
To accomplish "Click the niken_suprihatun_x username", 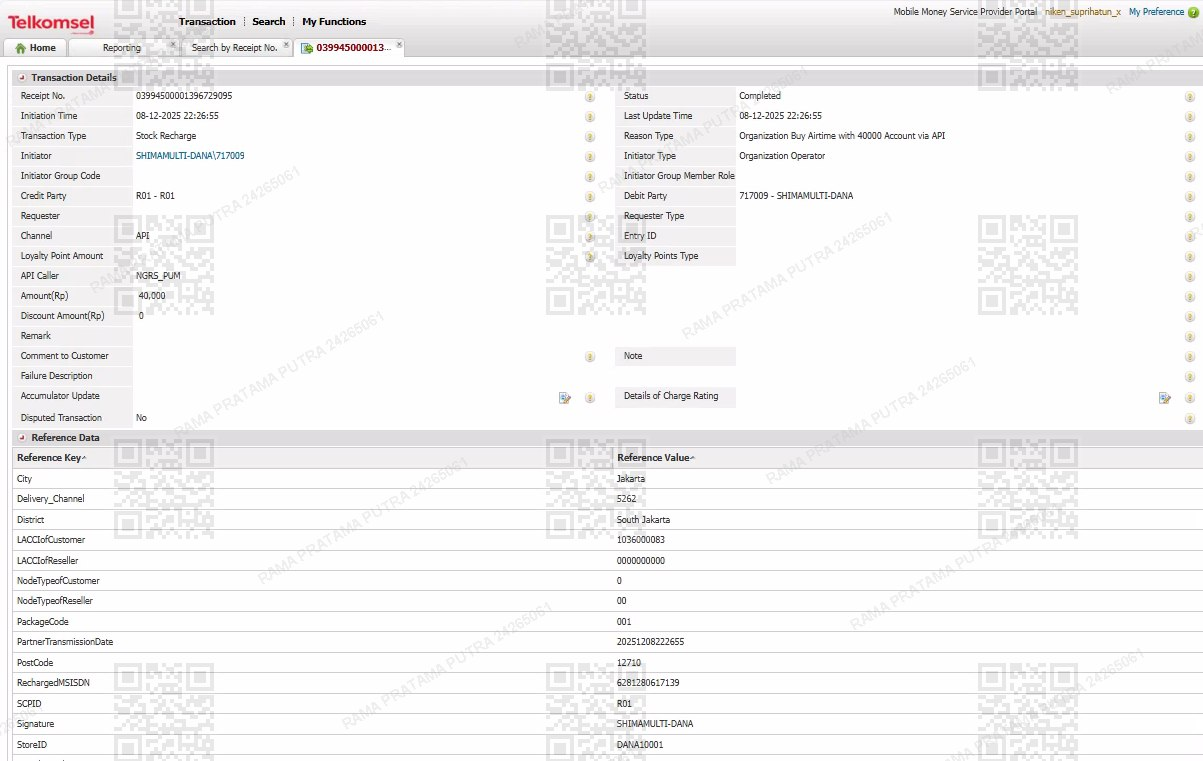I will (1083, 12).
